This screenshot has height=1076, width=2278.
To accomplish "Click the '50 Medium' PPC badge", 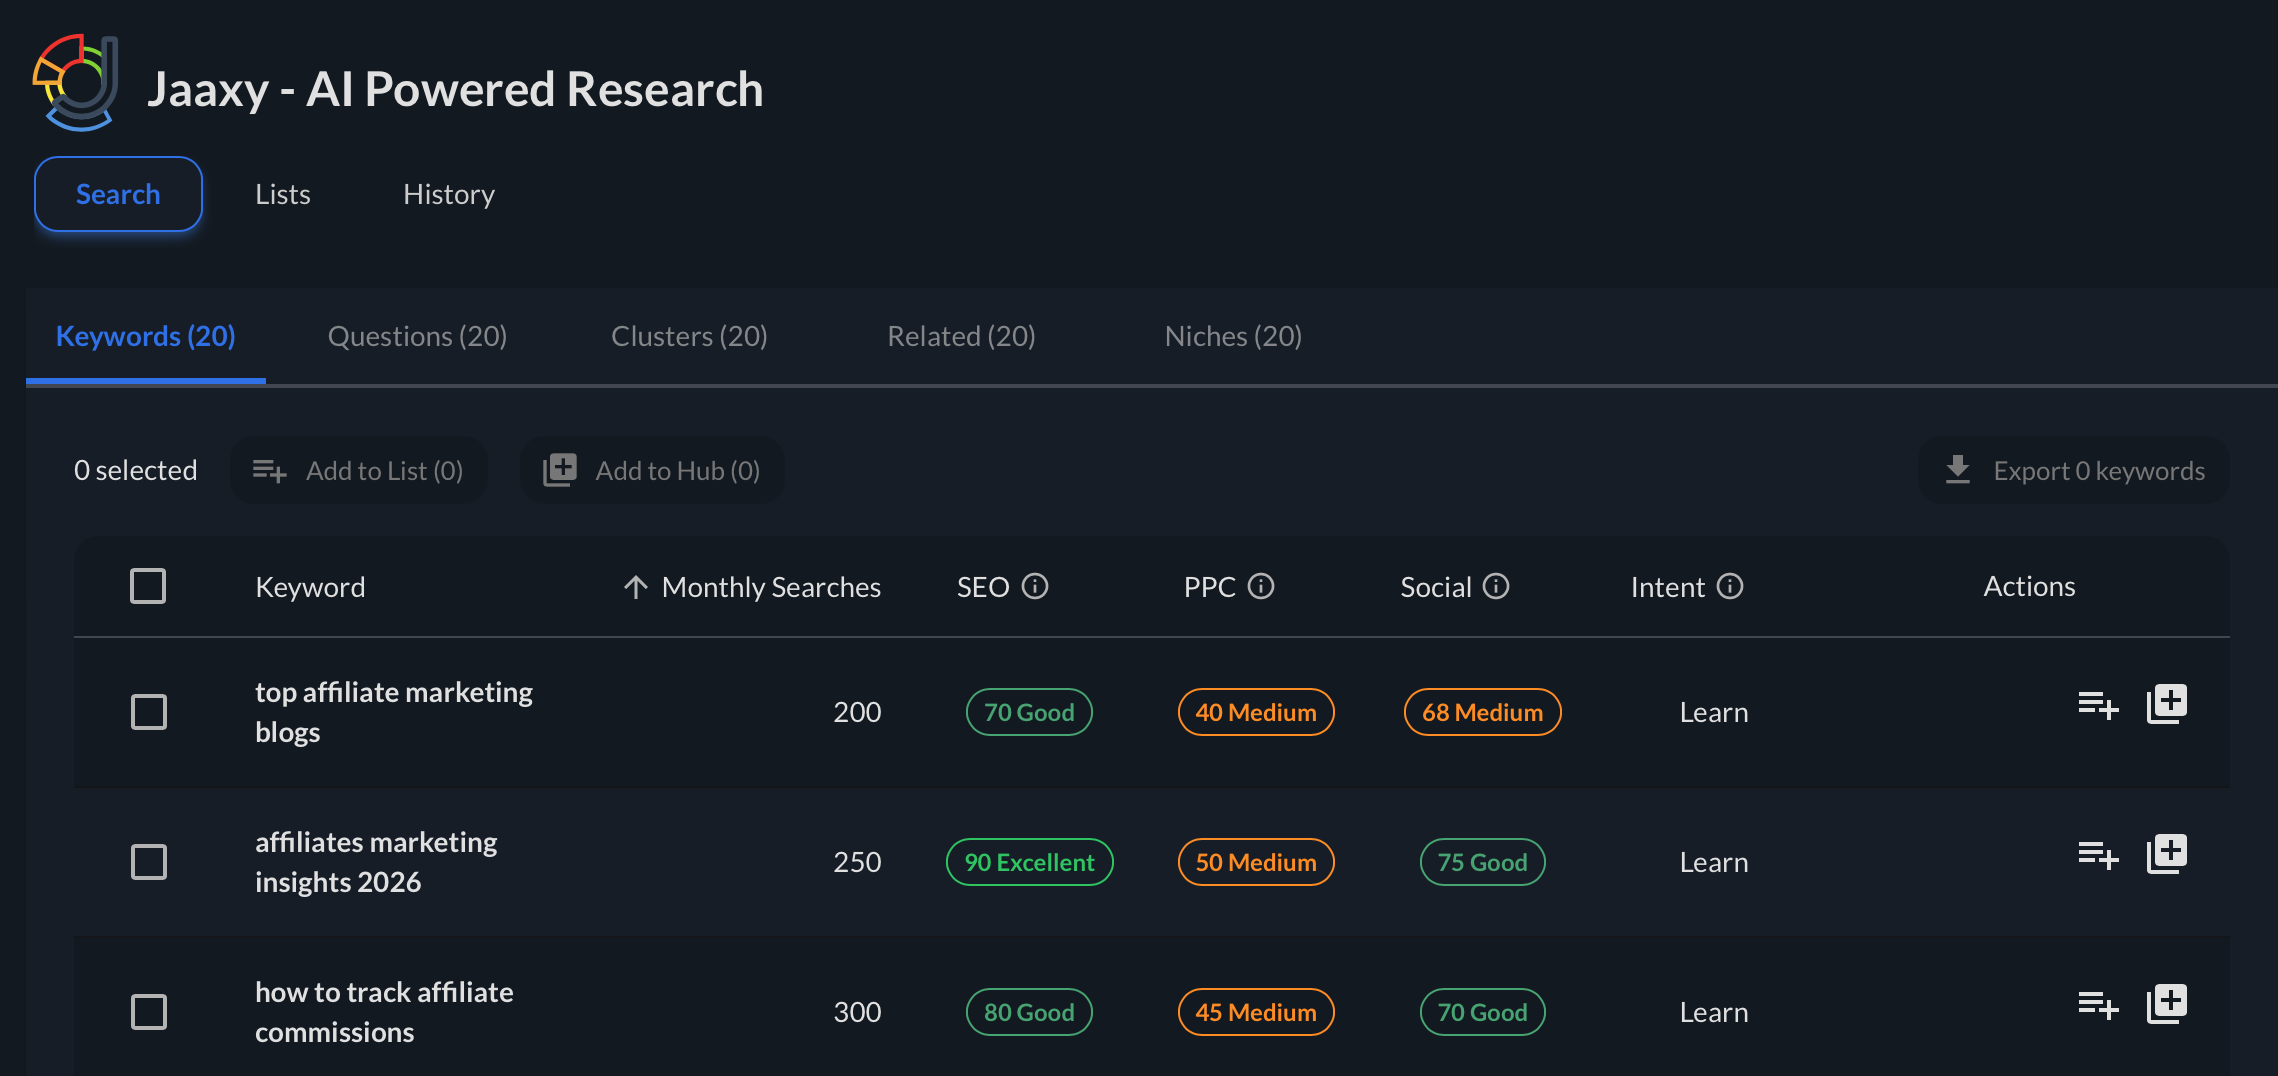I will 1256,862.
